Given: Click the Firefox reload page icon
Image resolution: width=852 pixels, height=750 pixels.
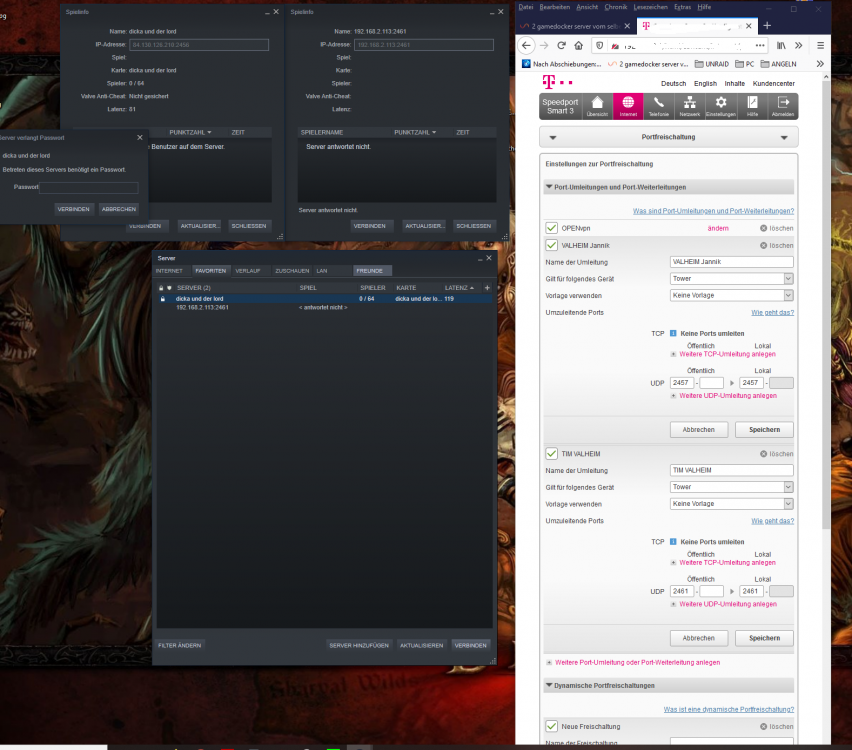Looking at the screenshot, I should (x=561, y=46).
